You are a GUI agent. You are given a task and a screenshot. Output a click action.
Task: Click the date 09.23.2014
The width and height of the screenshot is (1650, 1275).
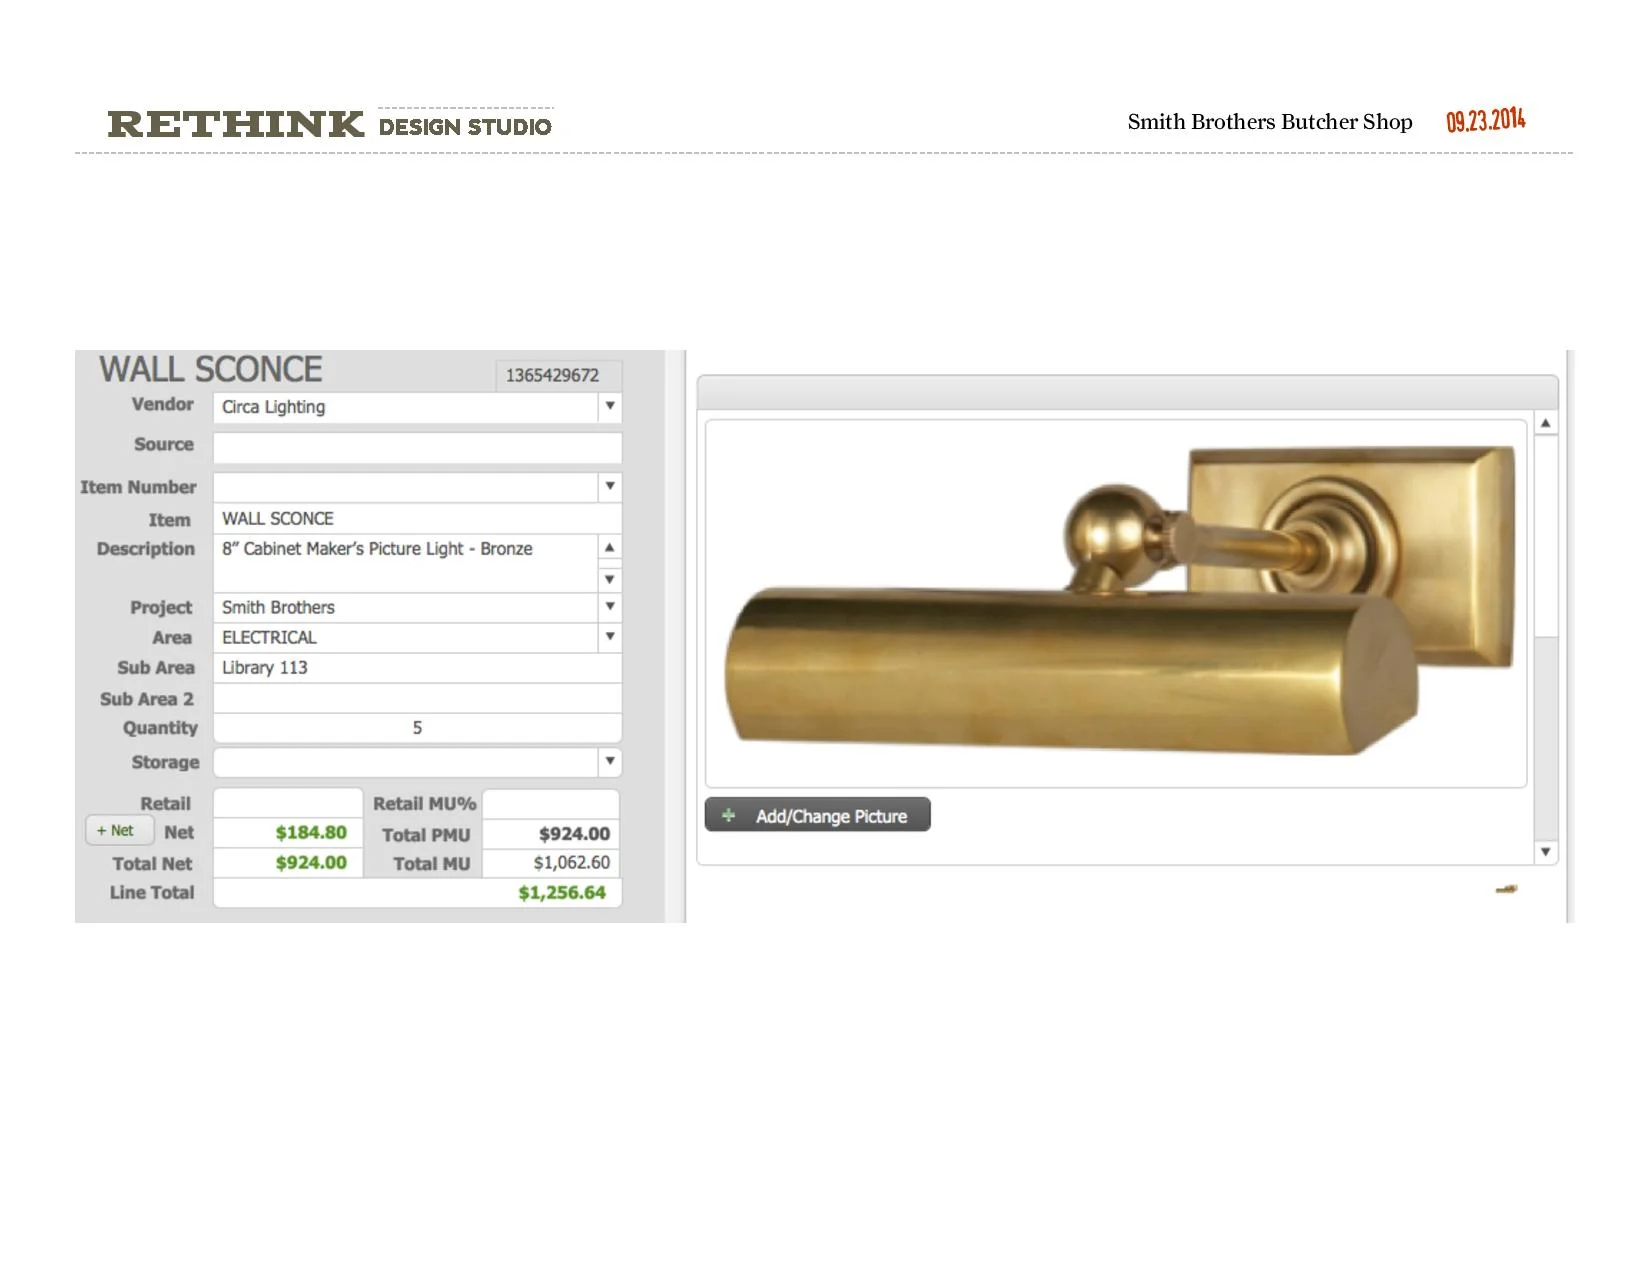(x=1486, y=120)
